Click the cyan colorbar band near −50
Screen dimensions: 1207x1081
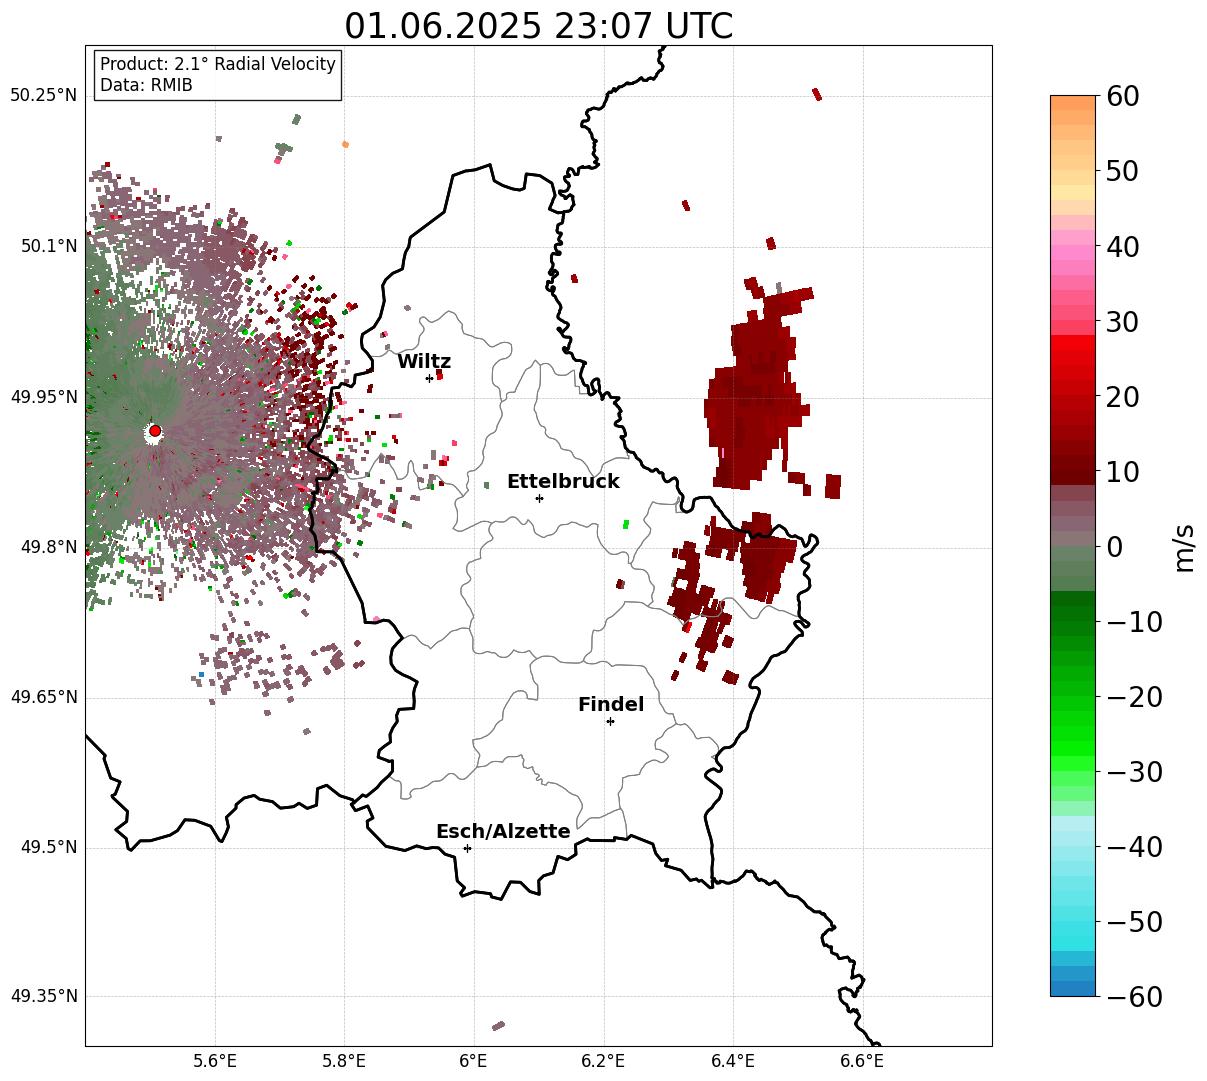pos(1073,921)
